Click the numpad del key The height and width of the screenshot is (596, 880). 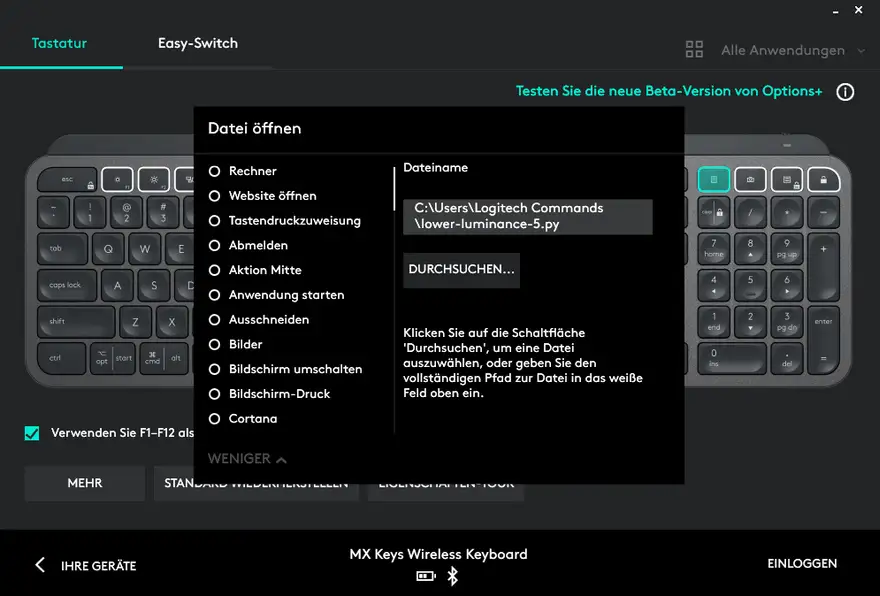click(x=787, y=357)
